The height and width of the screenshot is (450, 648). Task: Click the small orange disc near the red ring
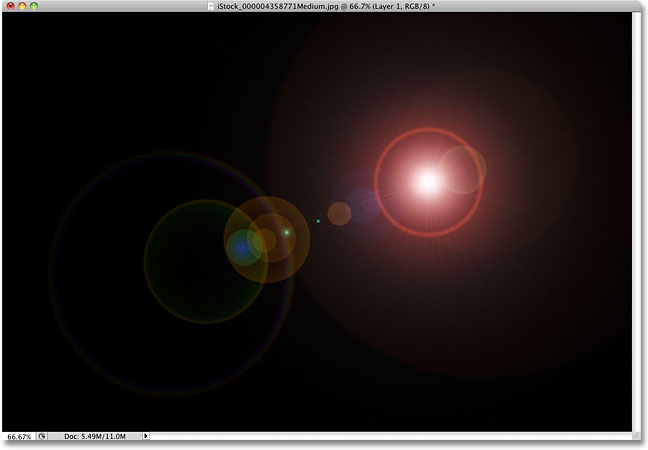pyautogui.click(x=339, y=214)
